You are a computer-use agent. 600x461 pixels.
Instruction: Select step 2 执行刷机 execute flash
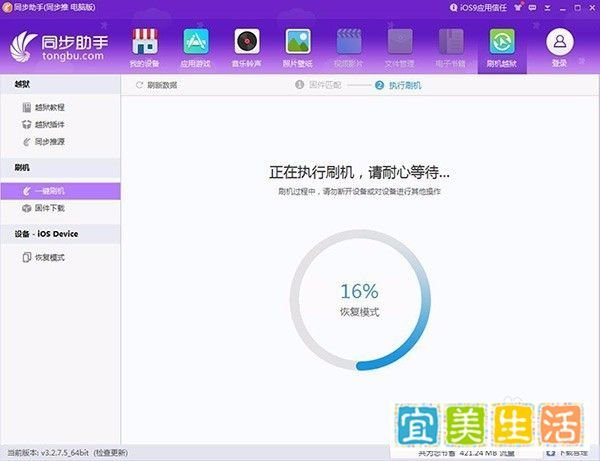(x=398, y=85)
